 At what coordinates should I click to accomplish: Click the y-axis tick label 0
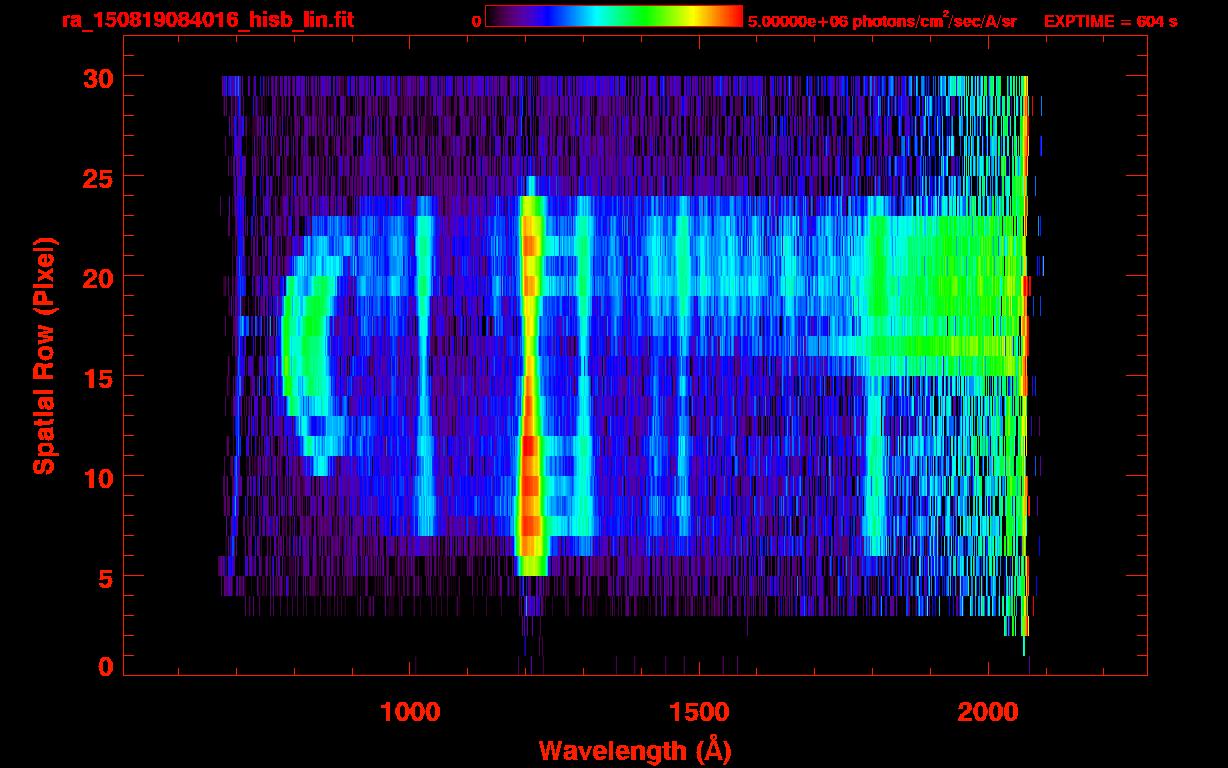[104, 666]
